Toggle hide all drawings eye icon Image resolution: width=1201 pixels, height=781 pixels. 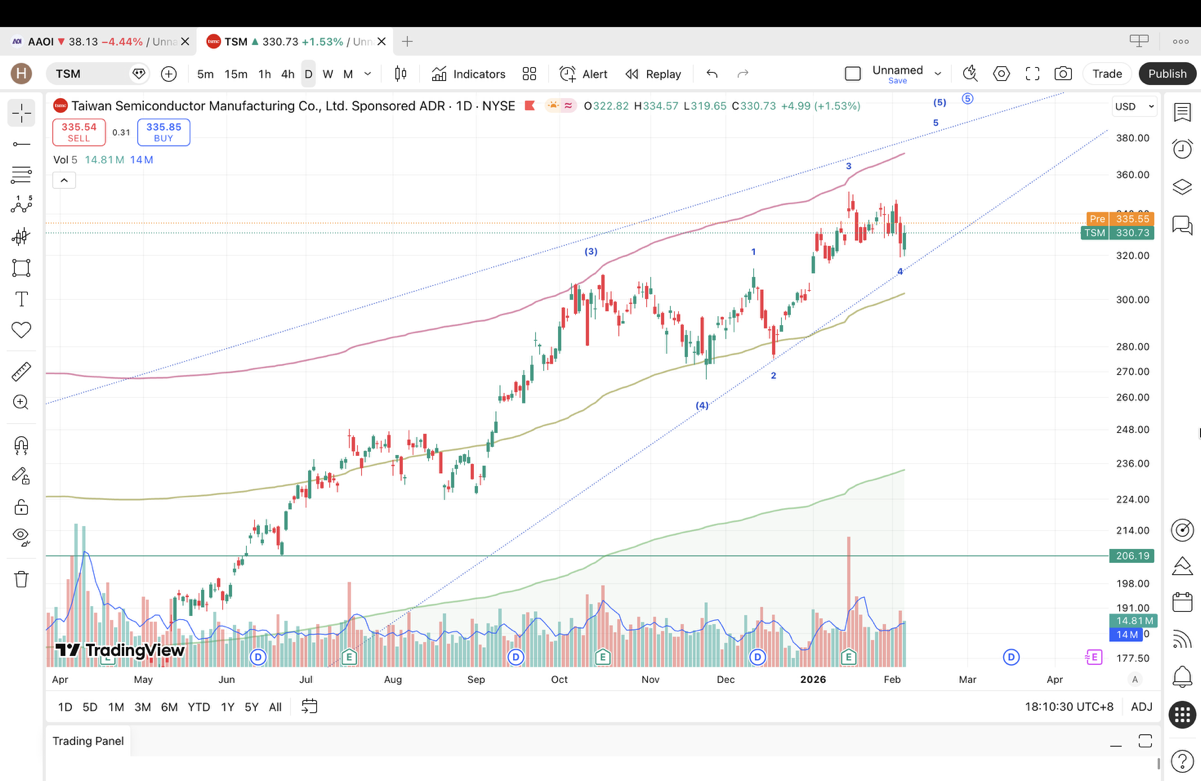(x=21, y=537)
